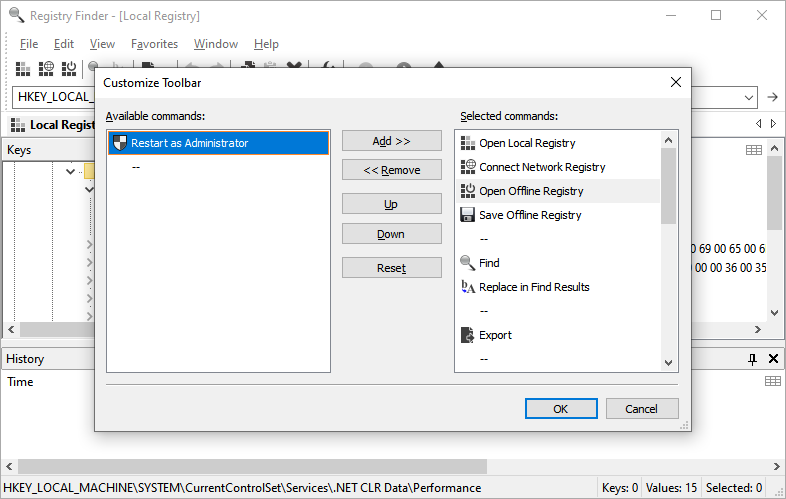Select Connect Network Registry command
The image size is (786, 499).
click(558, 167)
